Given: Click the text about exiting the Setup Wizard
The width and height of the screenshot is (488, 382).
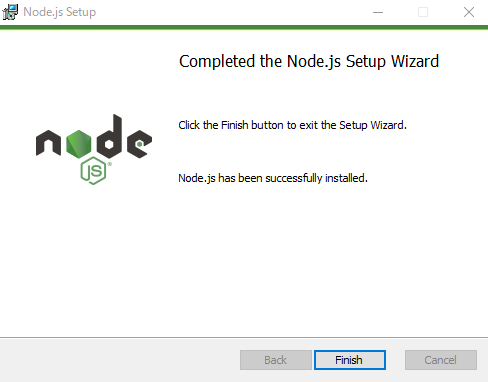Looking at the screenshot, I should [292, 125].
